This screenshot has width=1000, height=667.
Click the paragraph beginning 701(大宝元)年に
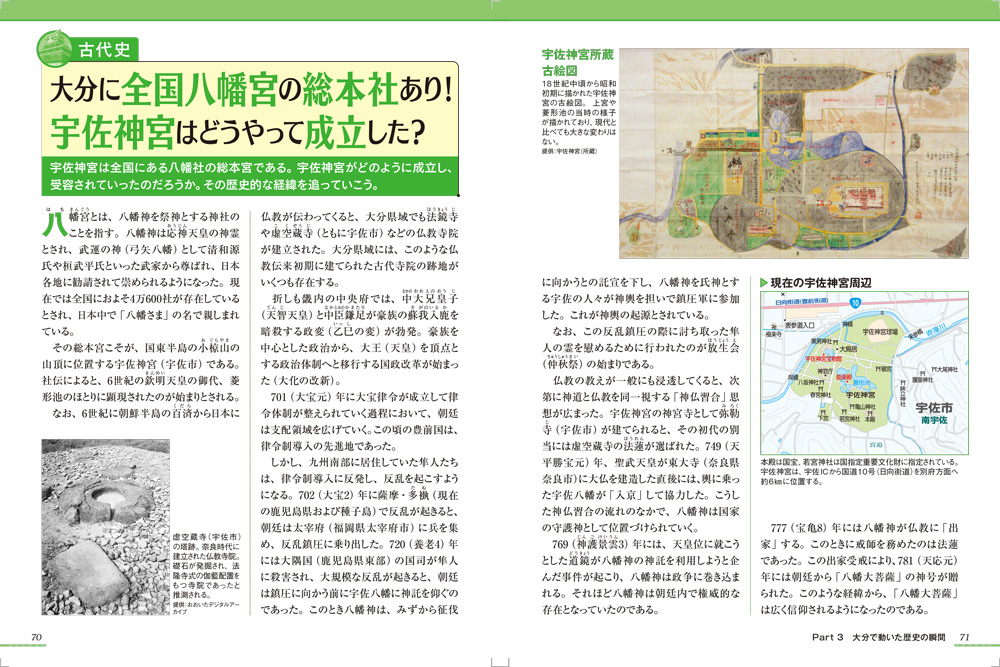click(x=359, y=421)
